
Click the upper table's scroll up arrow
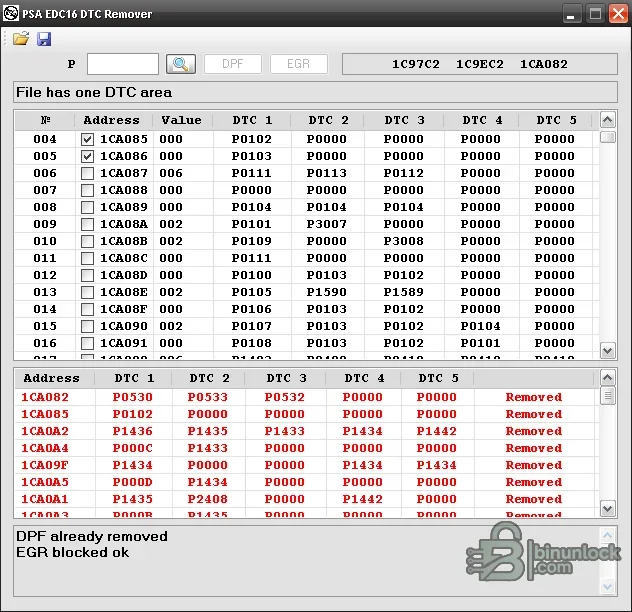pos(607,119)
